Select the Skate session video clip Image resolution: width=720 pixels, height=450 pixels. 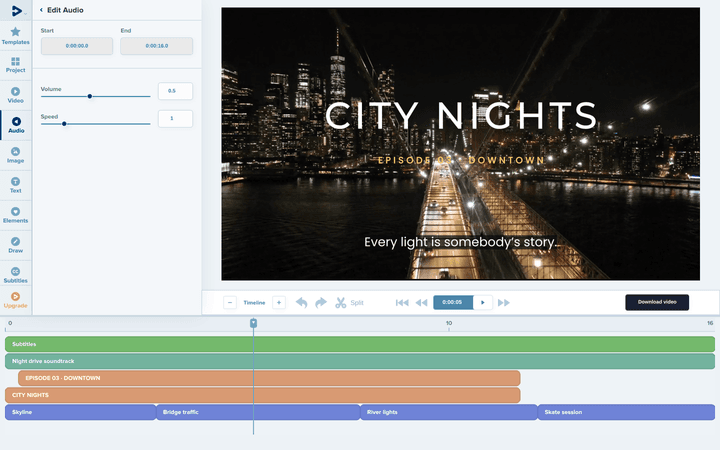pos(626,412)
